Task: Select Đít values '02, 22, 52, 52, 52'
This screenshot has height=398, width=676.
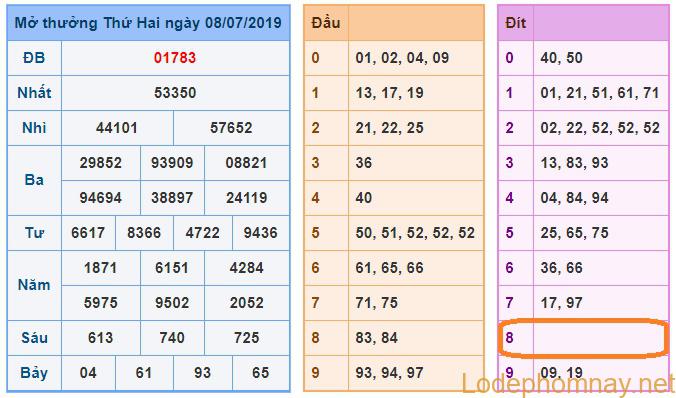Action: tap(600, 128)
